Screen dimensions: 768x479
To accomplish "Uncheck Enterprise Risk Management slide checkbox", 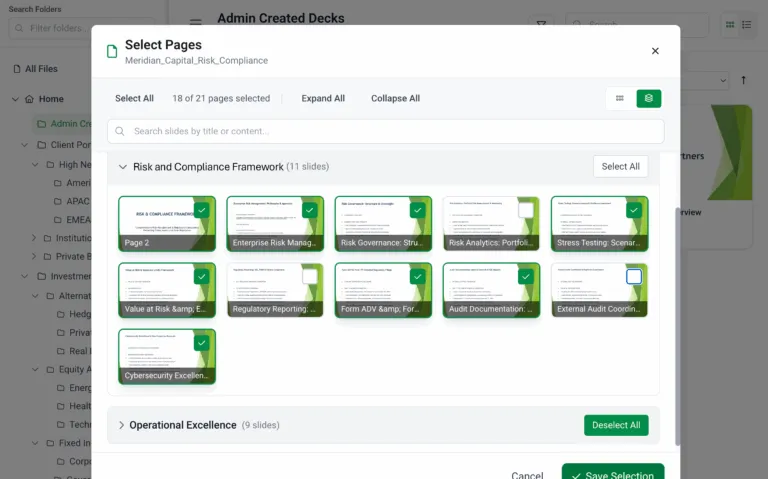I will point(310,210).
